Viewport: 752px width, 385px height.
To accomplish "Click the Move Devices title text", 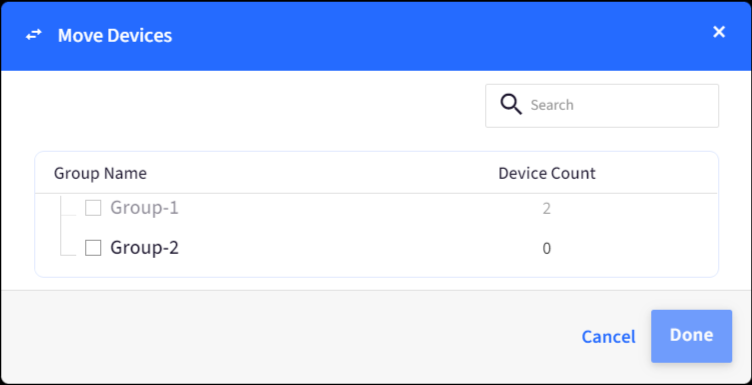I will (x=115, y=35).
